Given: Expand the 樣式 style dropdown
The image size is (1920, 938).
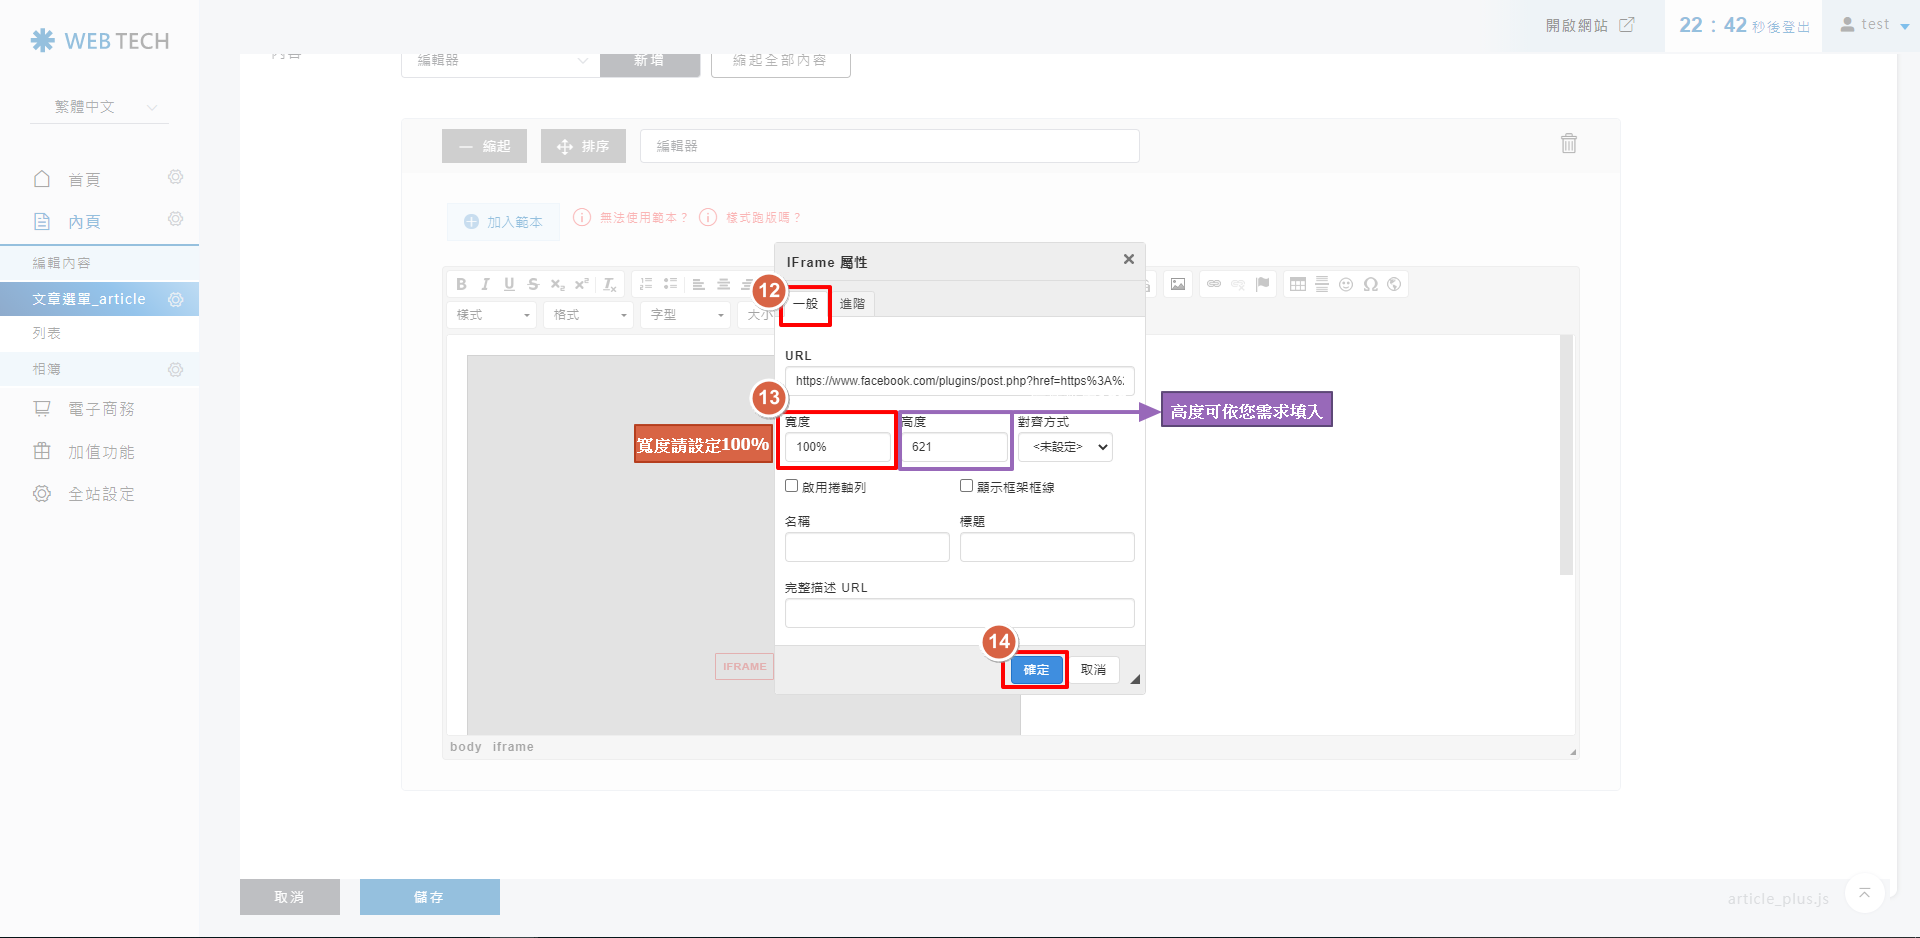Looking at the screenshot, I should 493,315.
